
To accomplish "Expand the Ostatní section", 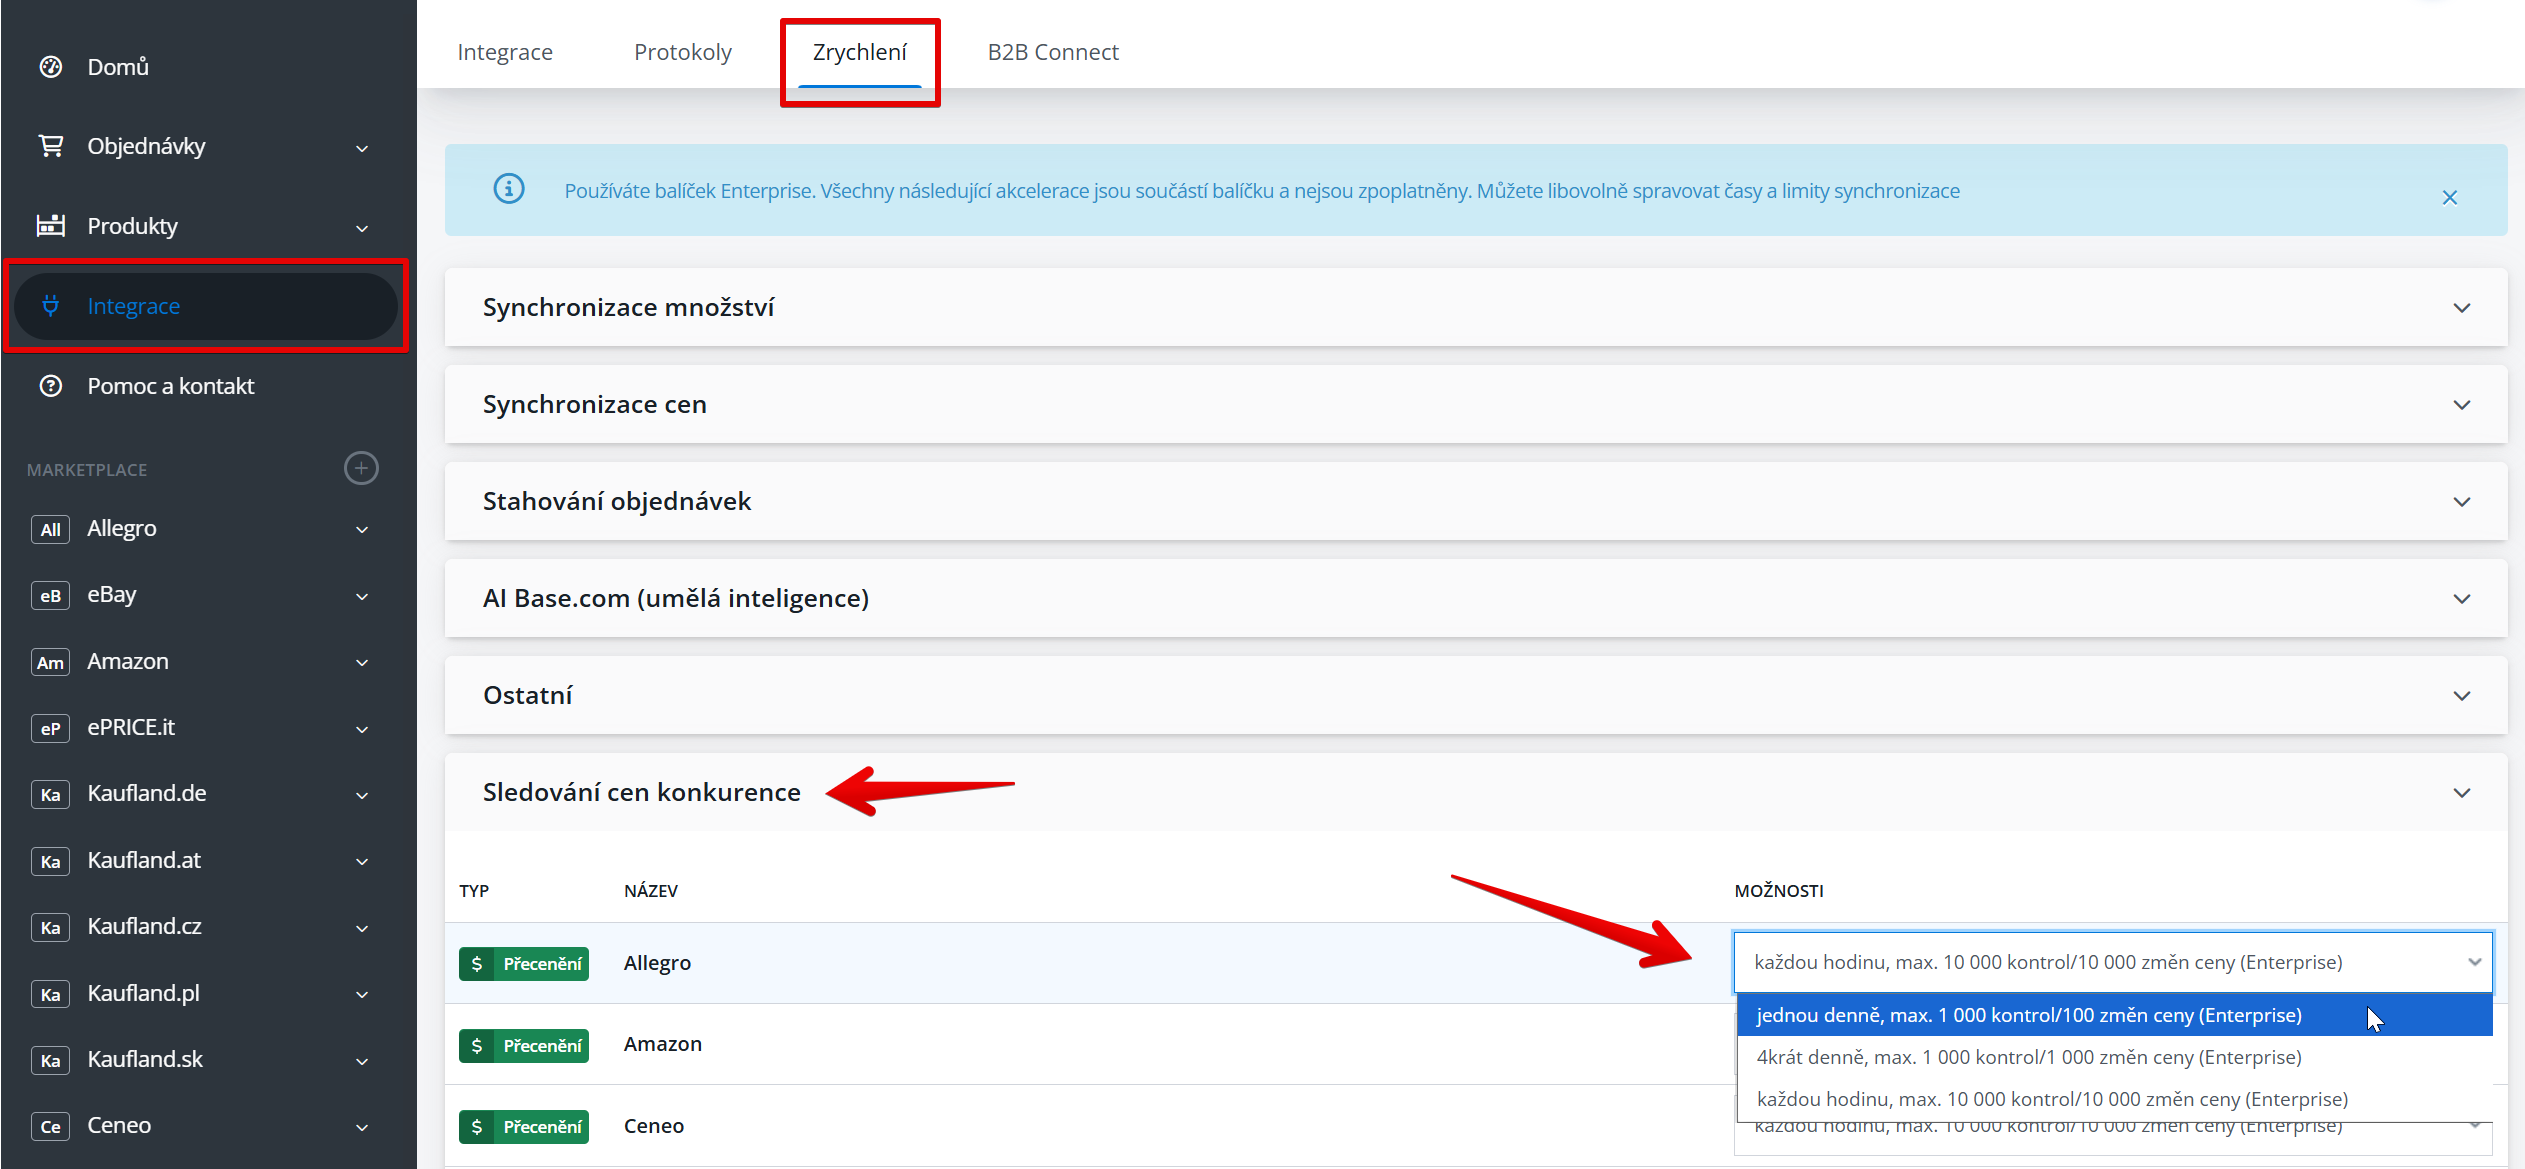I will pos(1476,695).
